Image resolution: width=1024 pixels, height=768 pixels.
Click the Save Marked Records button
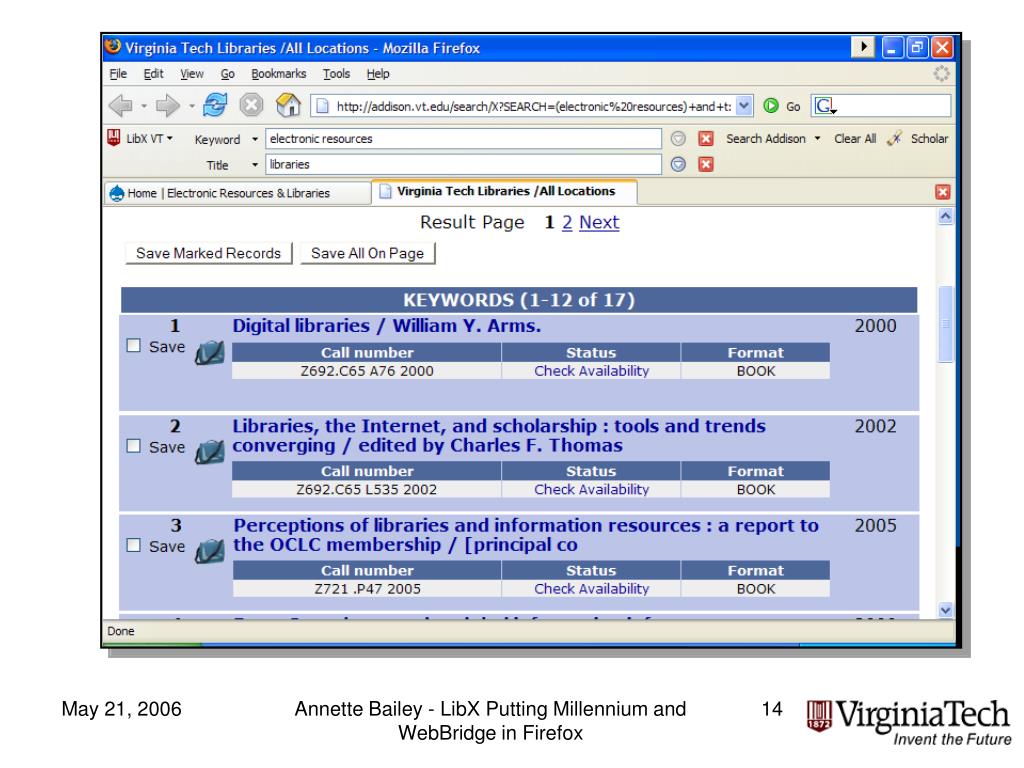(x=208, y=253)
